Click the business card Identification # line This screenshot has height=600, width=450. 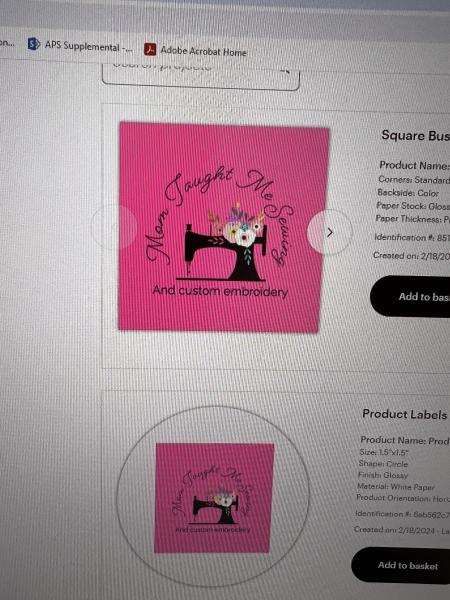tap(412, 238)
